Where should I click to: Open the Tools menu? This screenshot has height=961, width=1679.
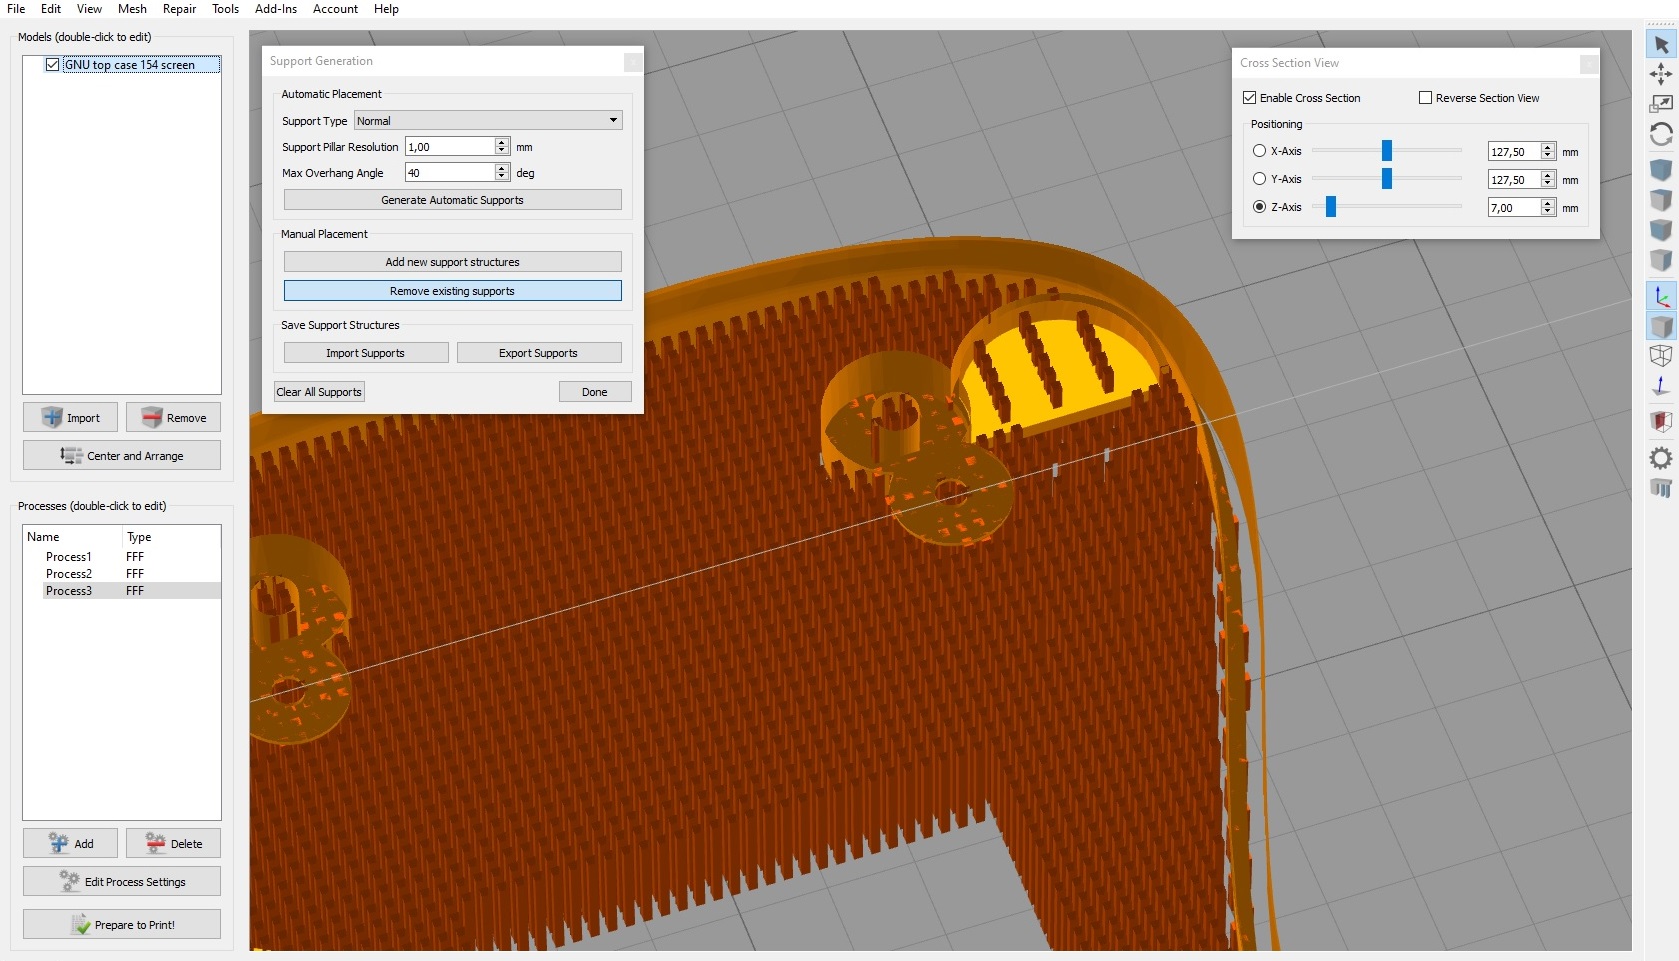coord(225,9)
